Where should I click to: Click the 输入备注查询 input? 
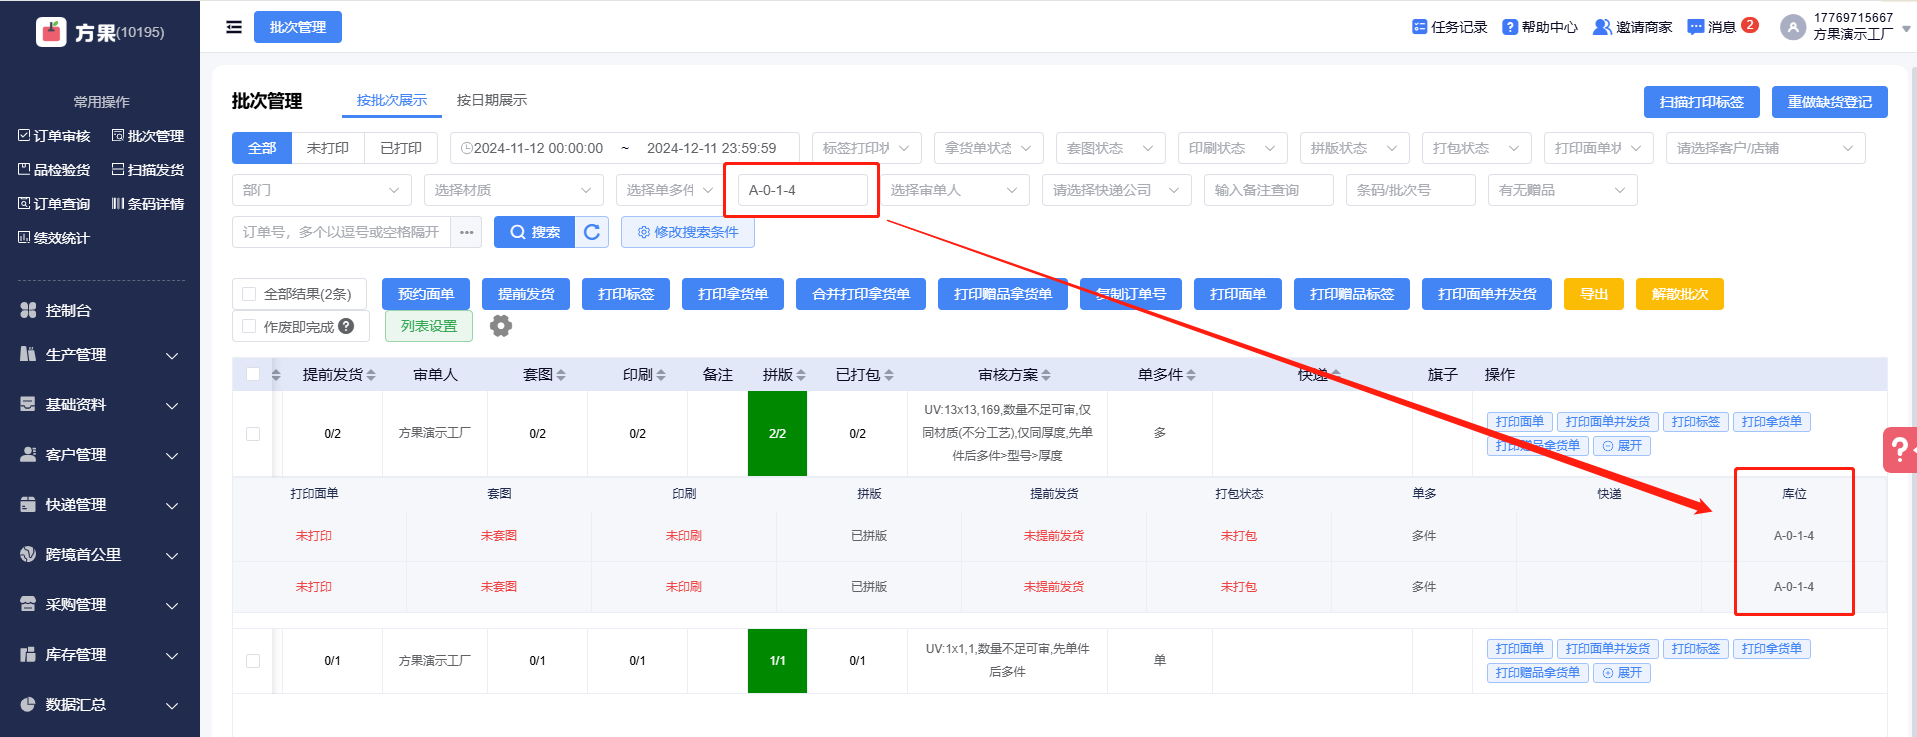[x=1269, y=190]
